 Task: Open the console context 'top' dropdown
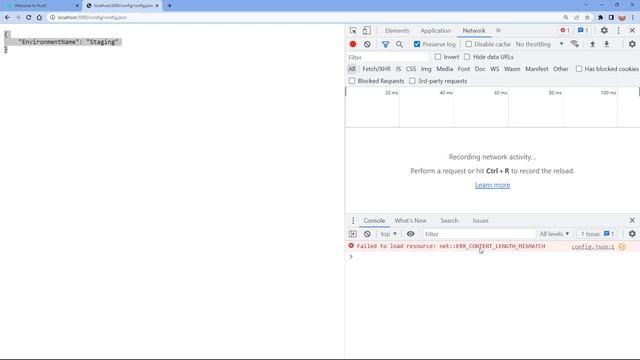388,234
